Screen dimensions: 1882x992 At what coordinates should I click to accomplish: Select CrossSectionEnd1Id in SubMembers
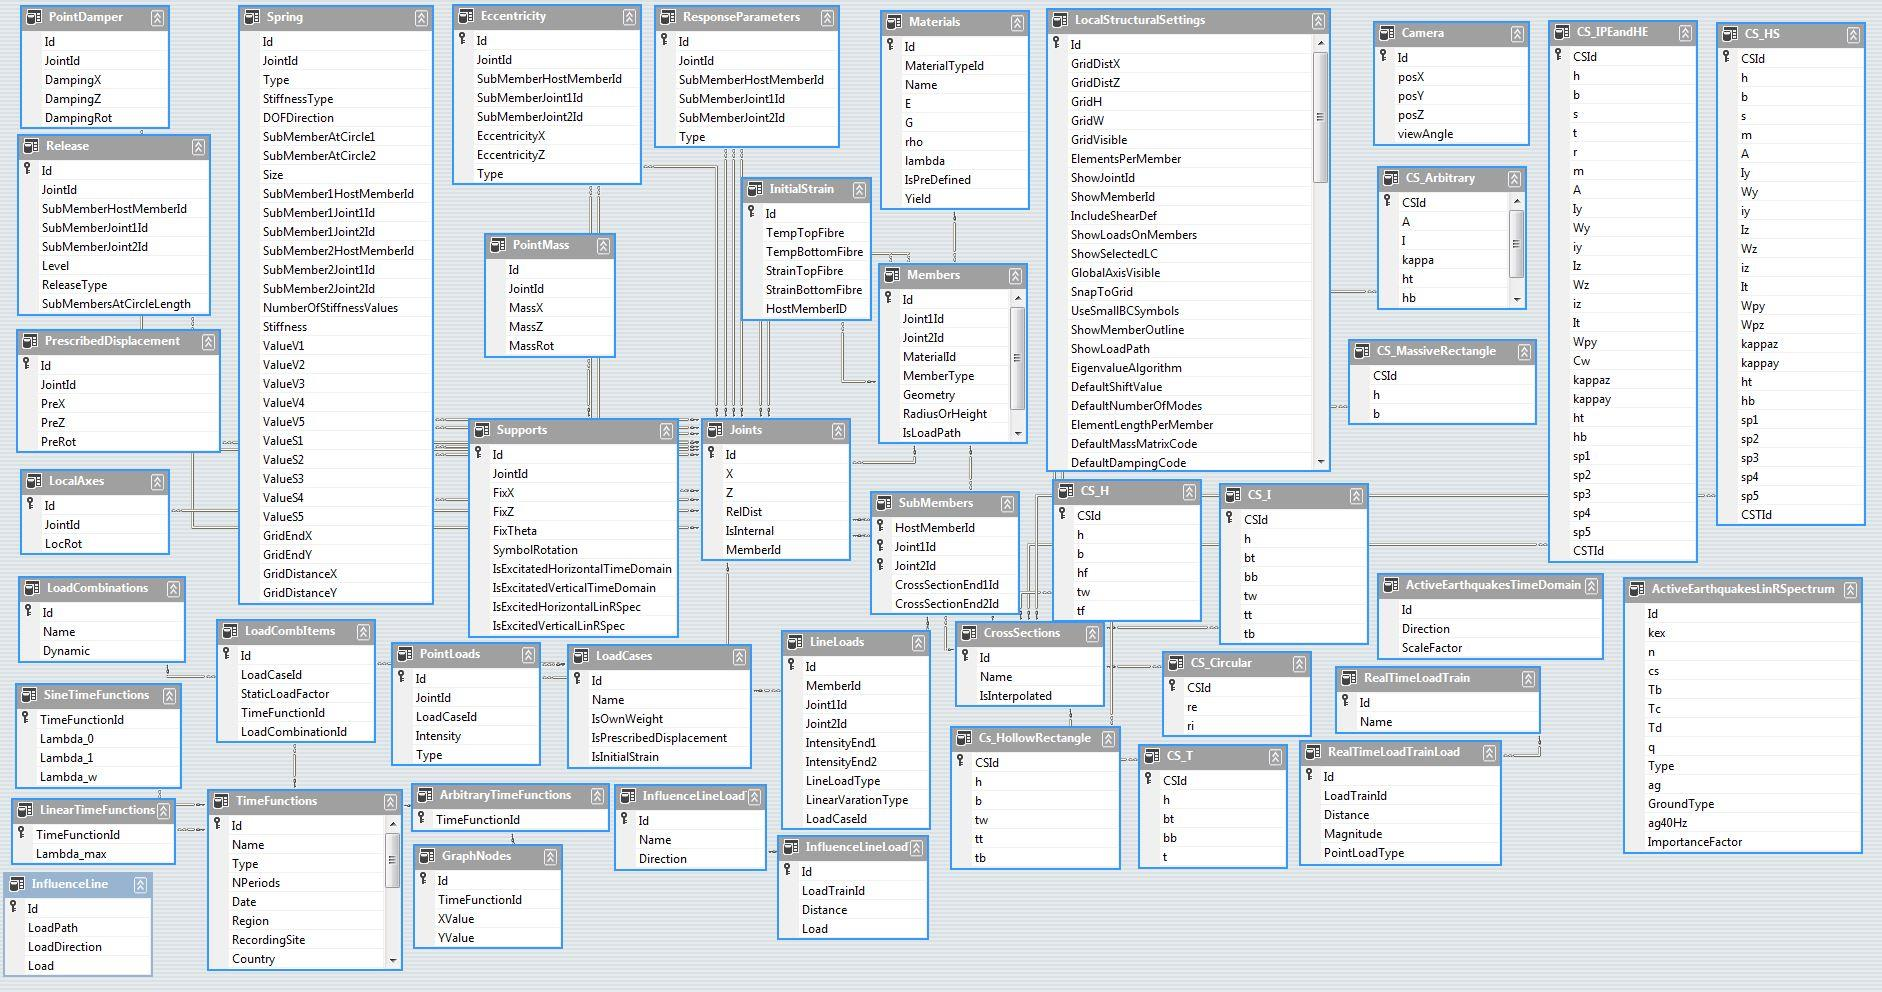(945, 585)
